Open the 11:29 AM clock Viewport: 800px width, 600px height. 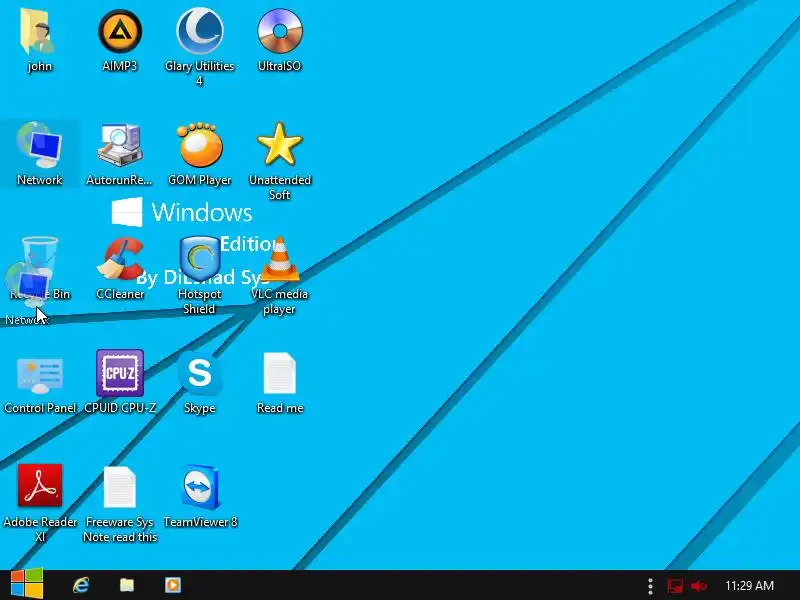[749, 586]
